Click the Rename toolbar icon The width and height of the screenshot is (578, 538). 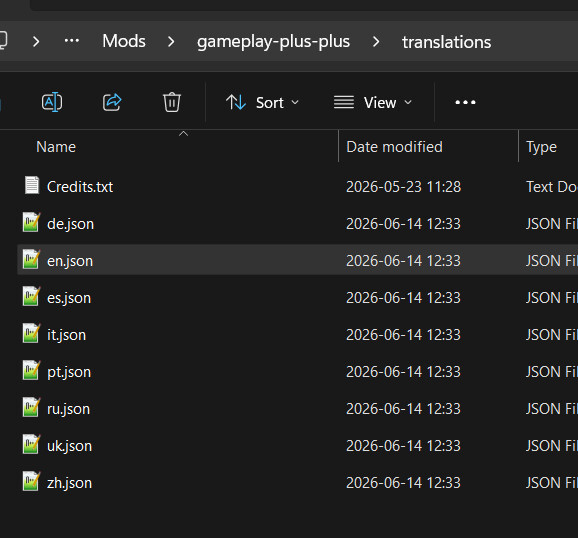click(52, 102)
